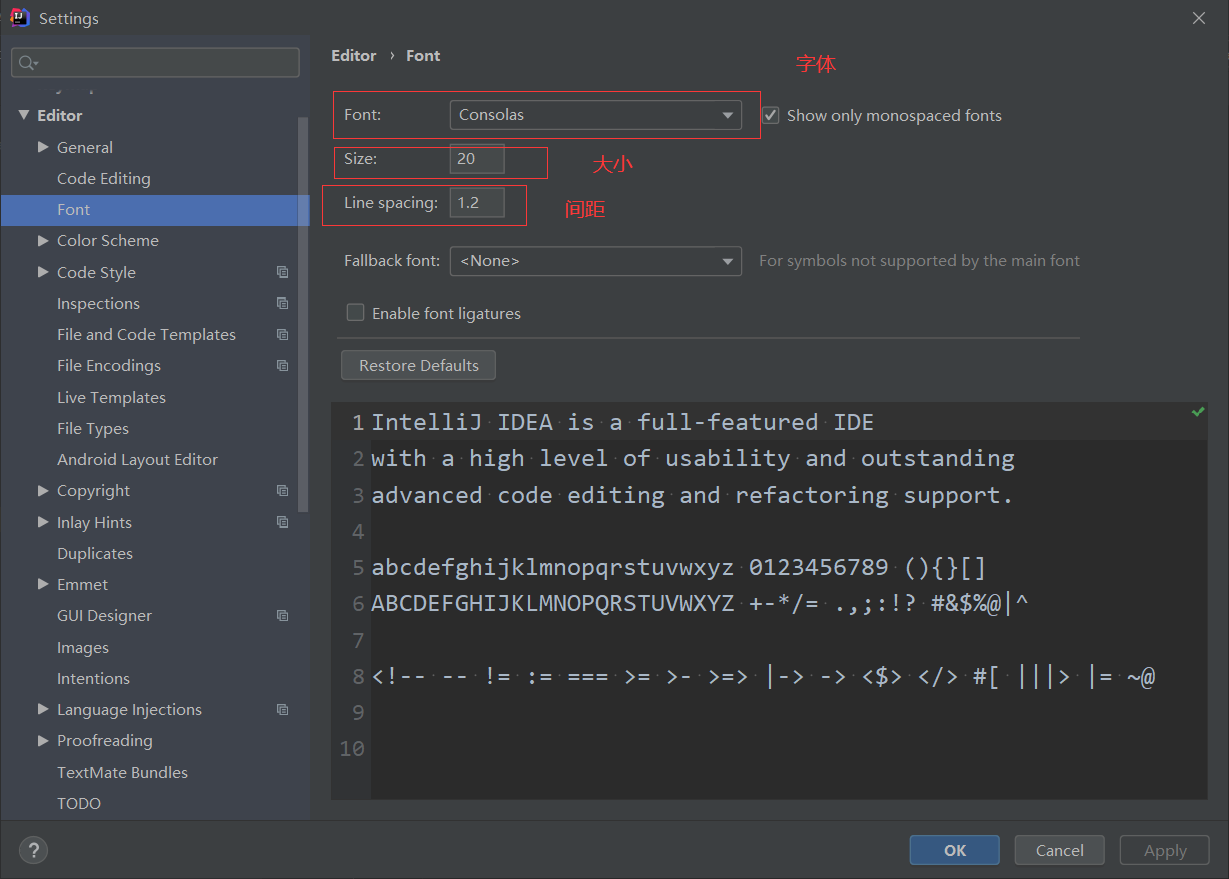Click the IntelliJ IDEA logo in title bar

(20, 18)
